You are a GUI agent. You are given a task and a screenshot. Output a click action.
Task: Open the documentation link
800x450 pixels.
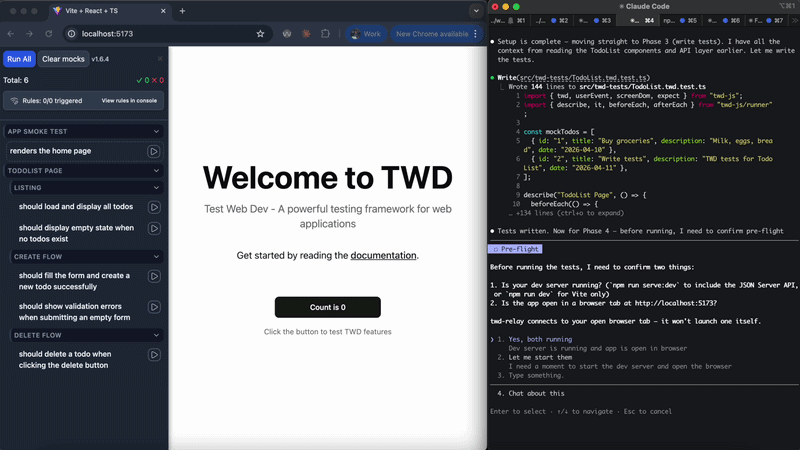[x=383, y=256]
